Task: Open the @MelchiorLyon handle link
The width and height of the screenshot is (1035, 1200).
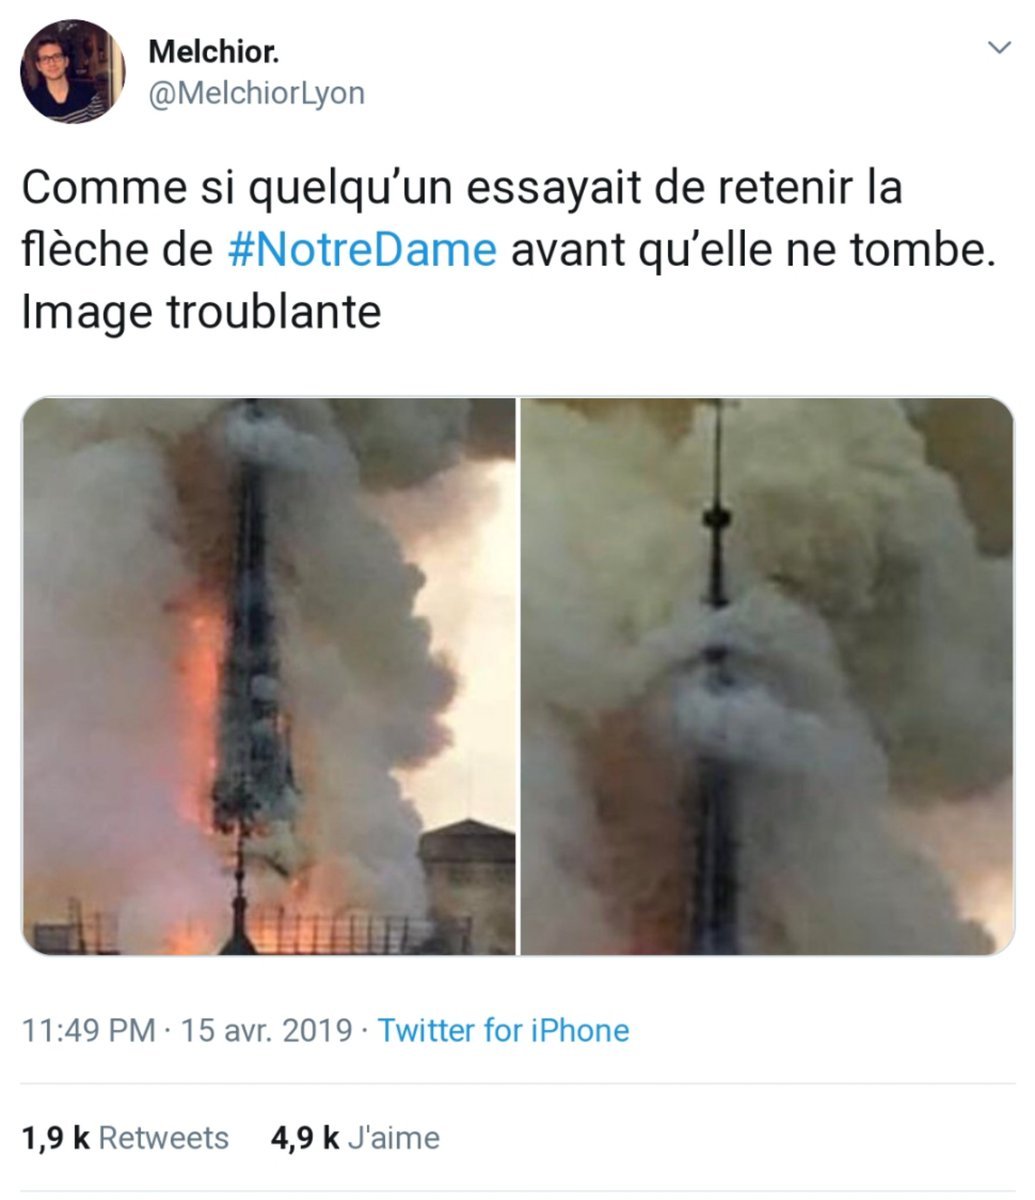Action: [256, 93]
